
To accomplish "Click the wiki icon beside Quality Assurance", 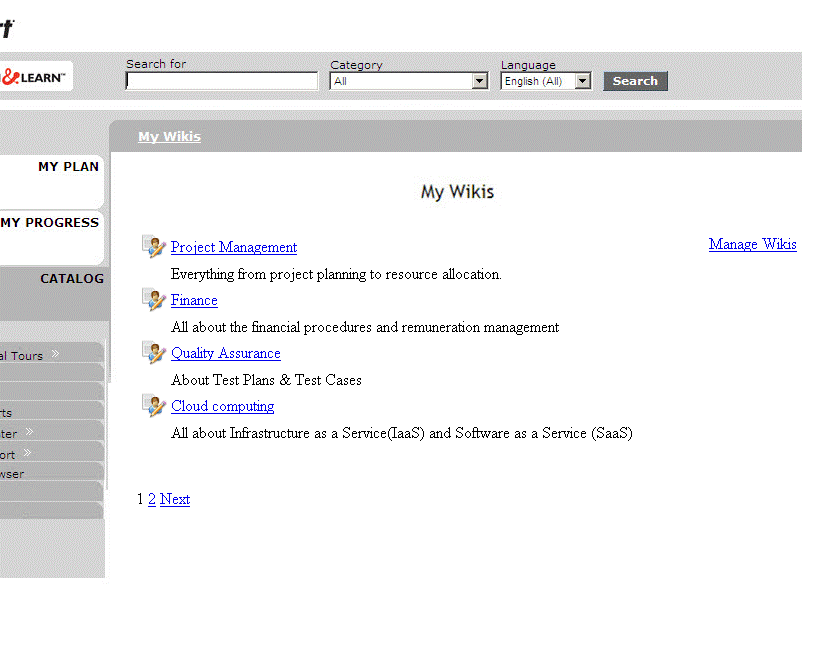I will 154,353.
